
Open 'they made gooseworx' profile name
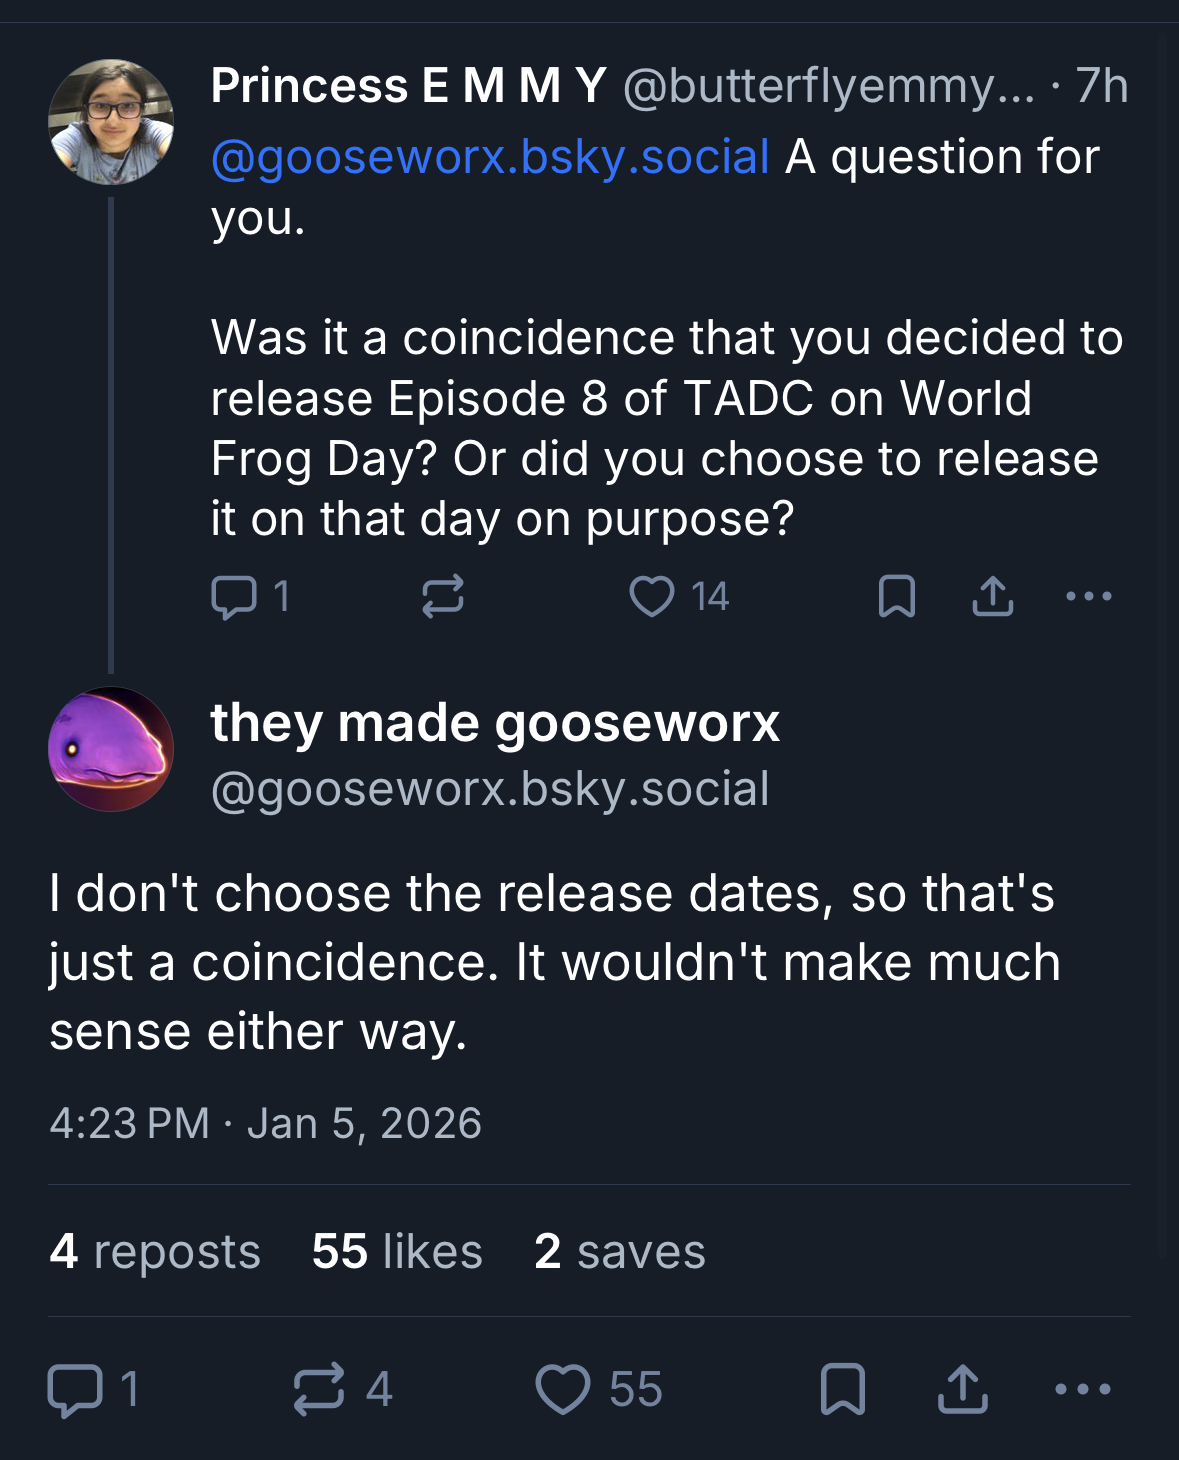[x=494, y=723]
